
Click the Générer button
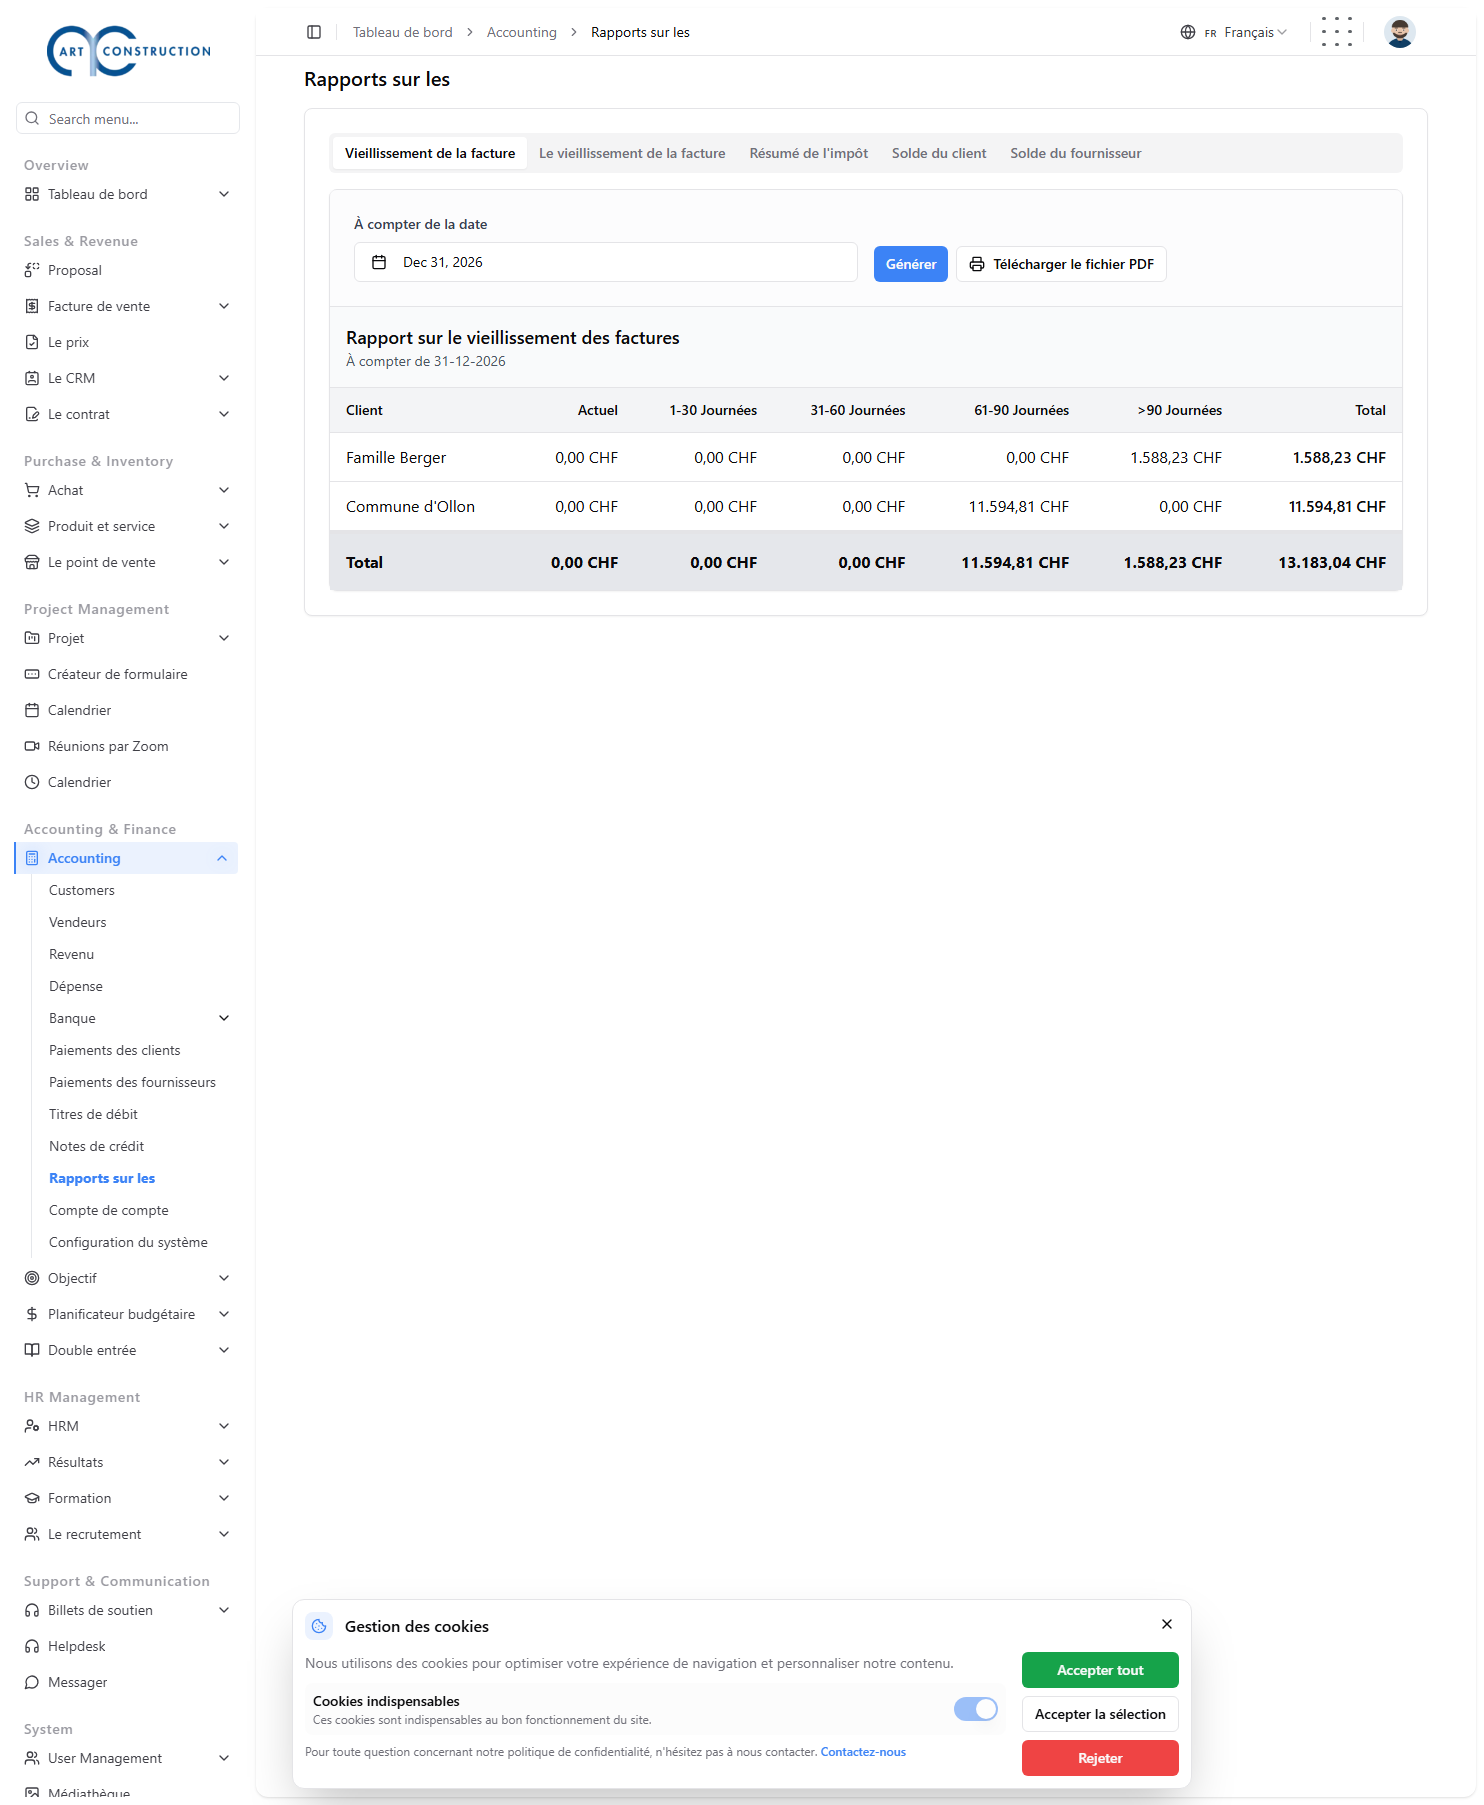tap(911, 264)
